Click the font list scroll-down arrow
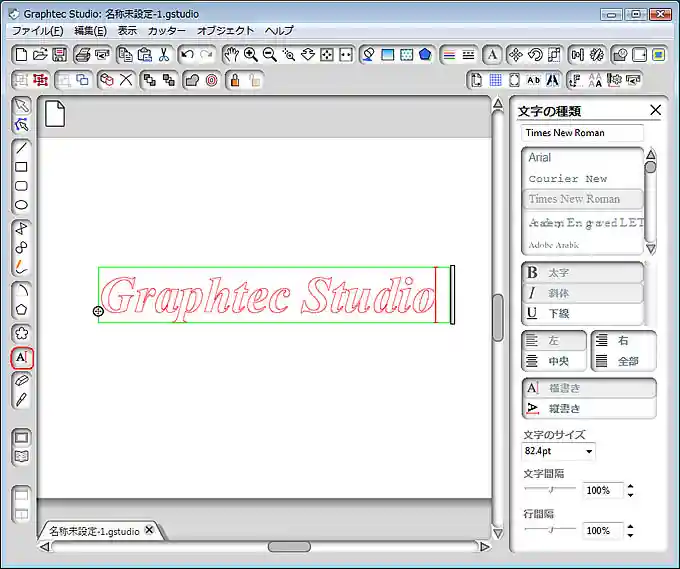Viewport: 680px width, 569px height. click(651, 249)
